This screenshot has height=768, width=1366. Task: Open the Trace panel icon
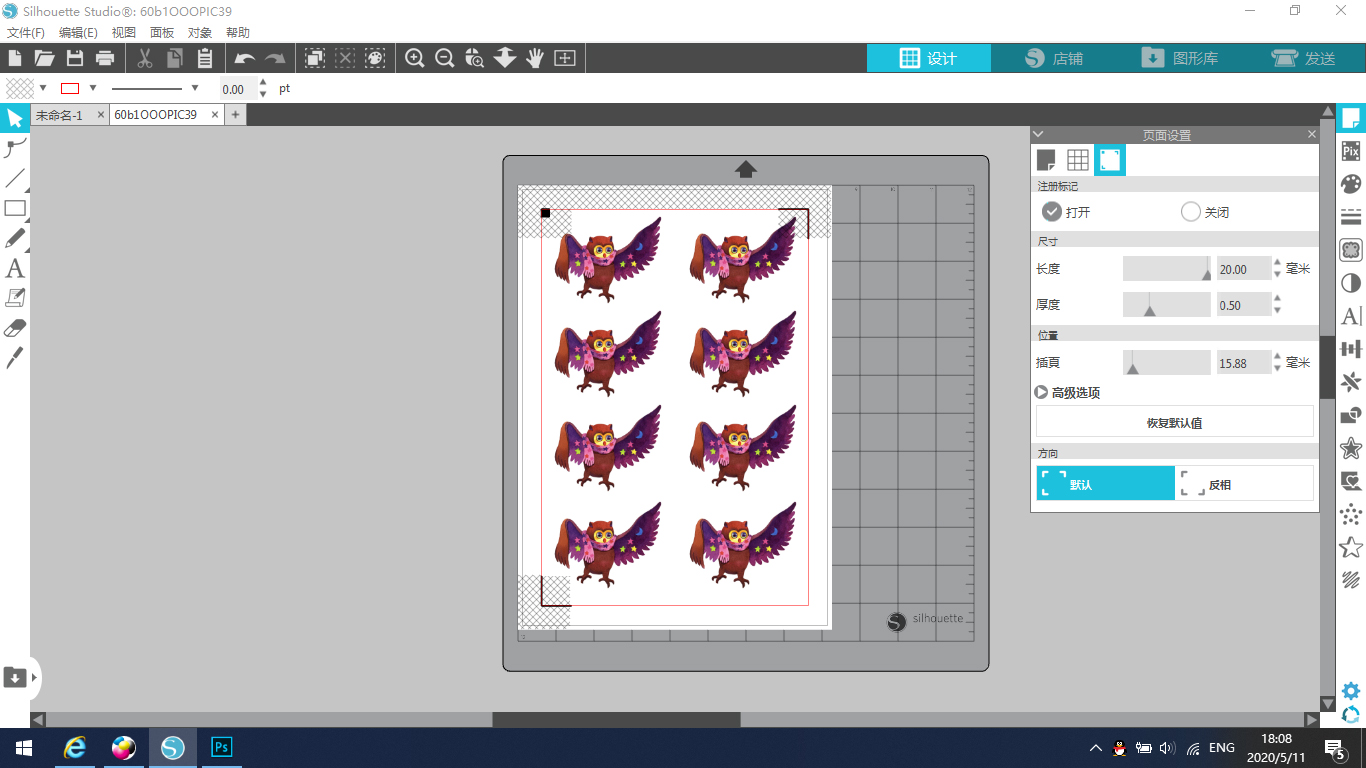pyautogui.click(x=1351, y=249)
